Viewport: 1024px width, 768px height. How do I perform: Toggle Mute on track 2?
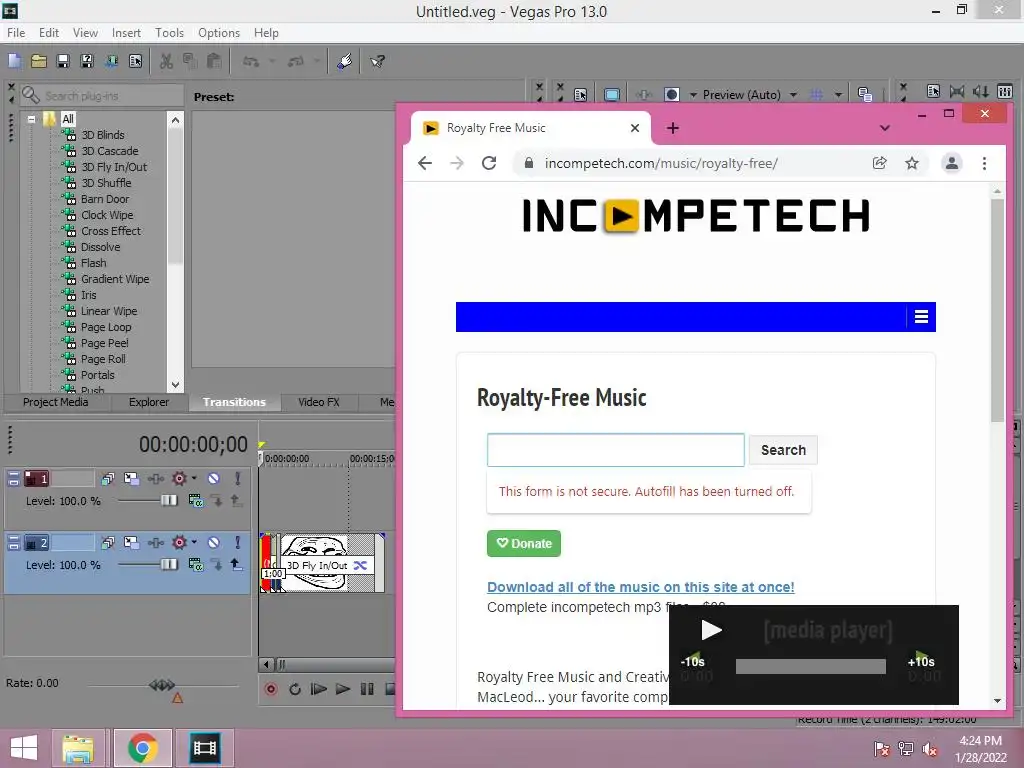(x=214, y=542)
